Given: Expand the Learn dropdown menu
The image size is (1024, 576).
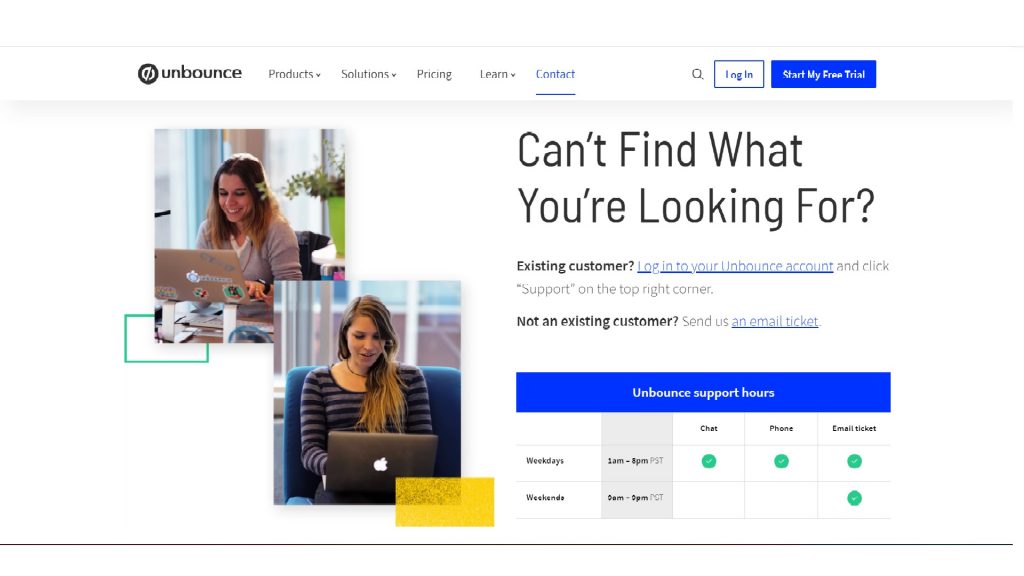Looking at the screenshot, I should pos(497,74).
